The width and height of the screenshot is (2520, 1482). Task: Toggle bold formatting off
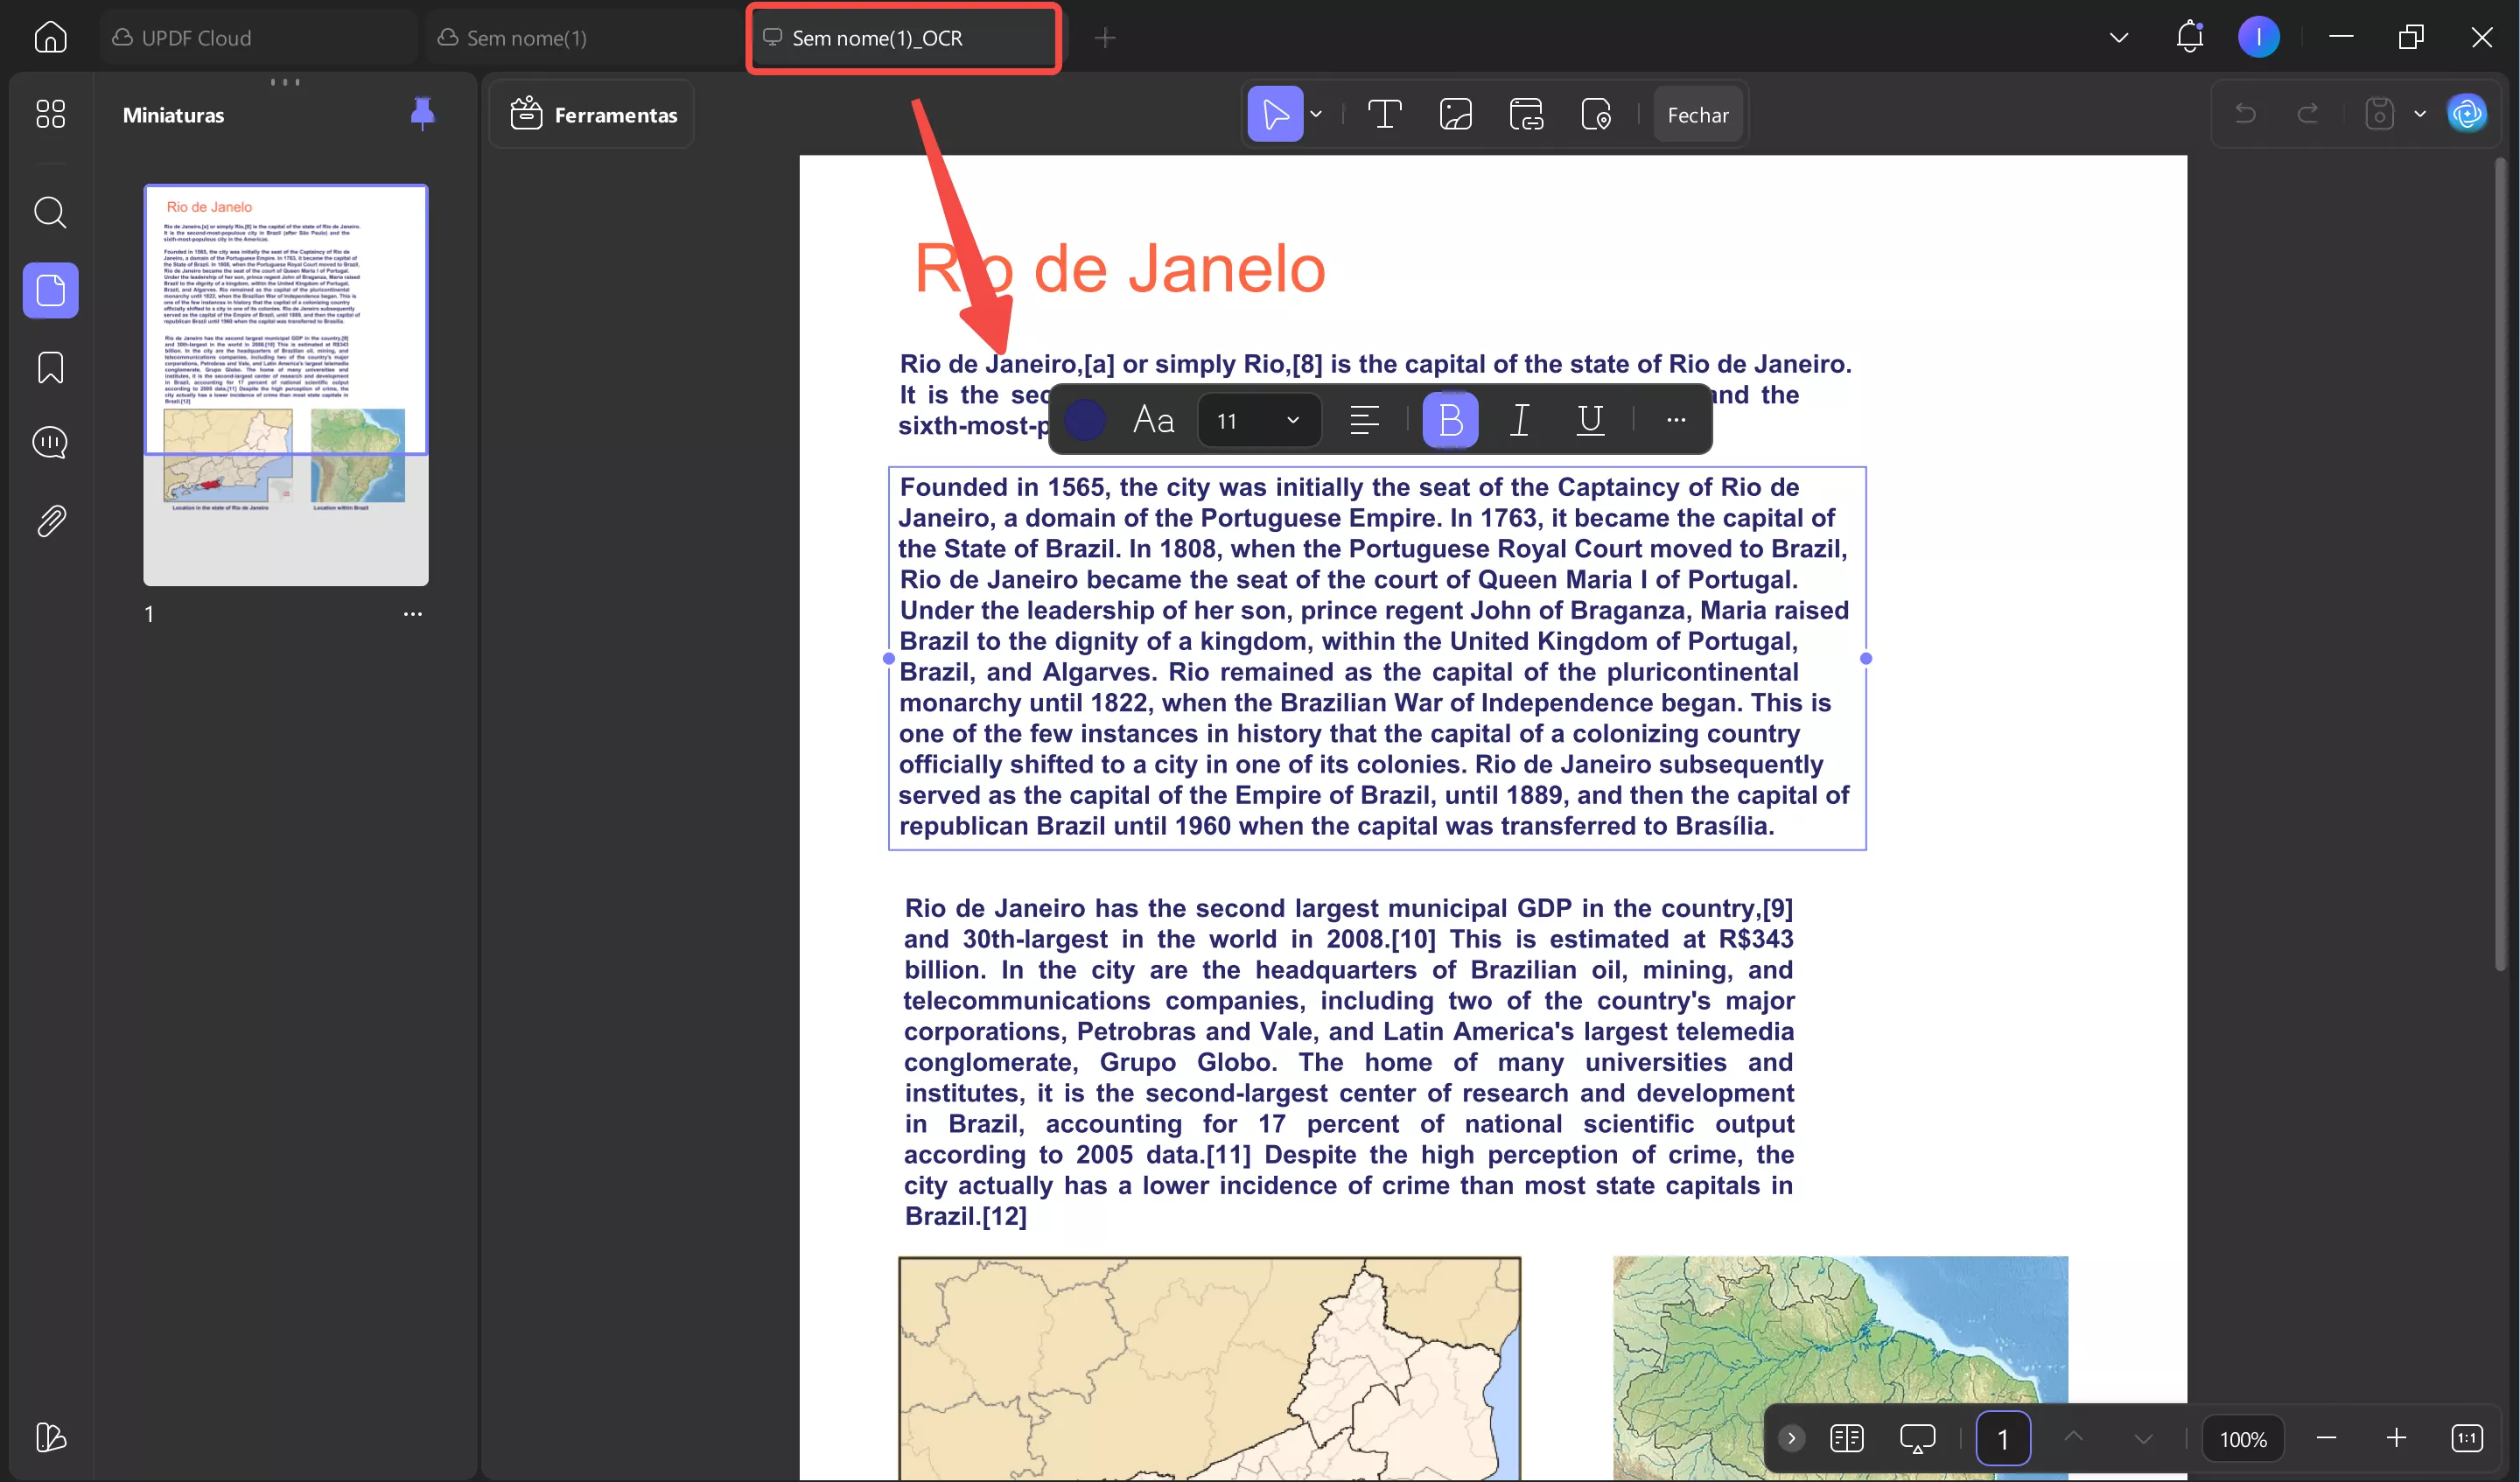point(1450,420)
